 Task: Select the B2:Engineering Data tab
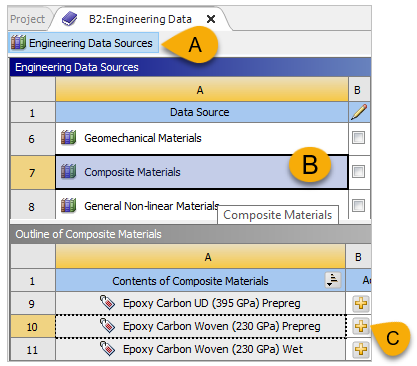pos(140,19)
